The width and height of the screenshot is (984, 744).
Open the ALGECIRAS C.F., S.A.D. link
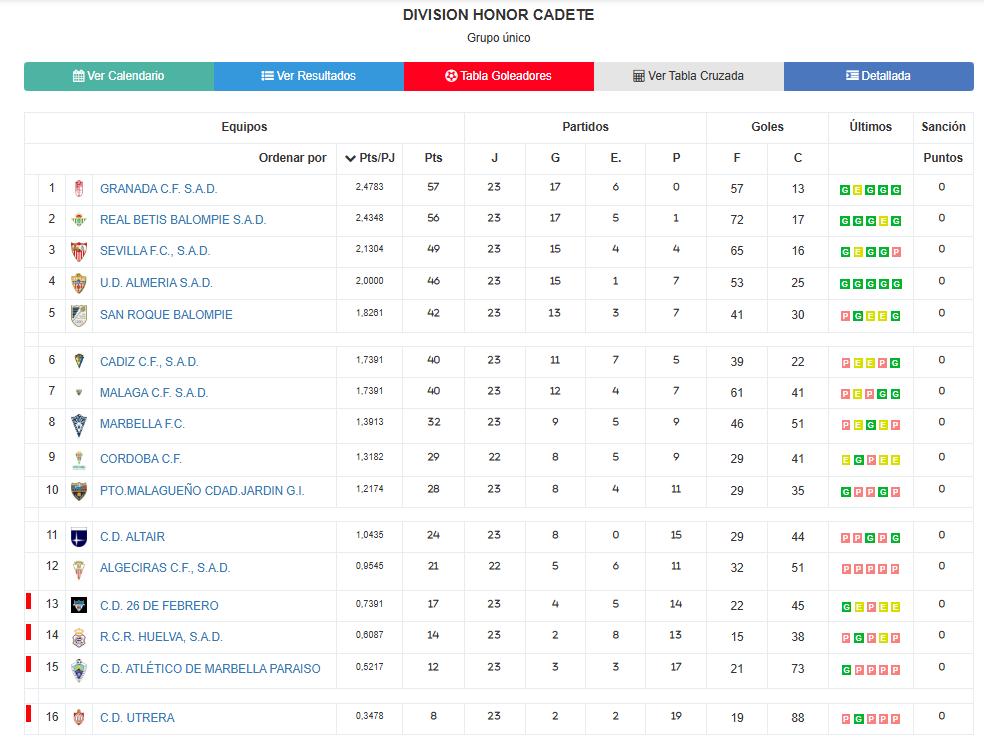pyautogui.click(x=165, y=568)
